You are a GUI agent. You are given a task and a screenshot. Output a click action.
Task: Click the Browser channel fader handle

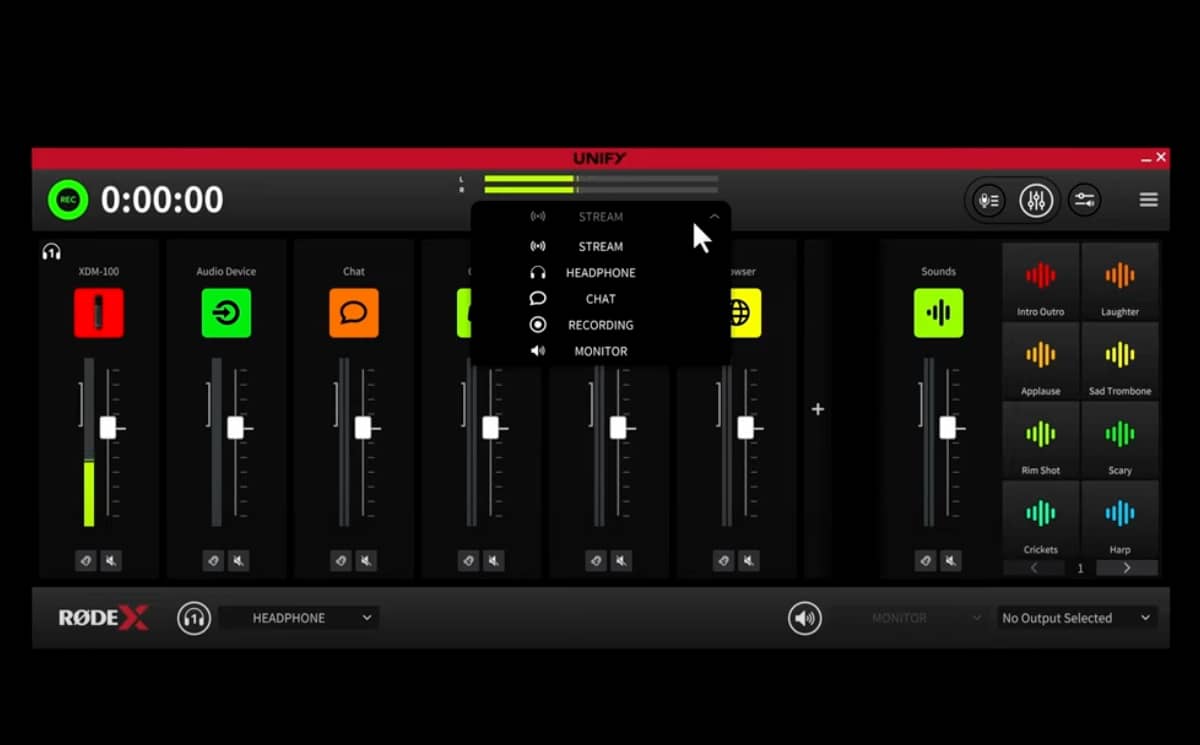point(746,428)
